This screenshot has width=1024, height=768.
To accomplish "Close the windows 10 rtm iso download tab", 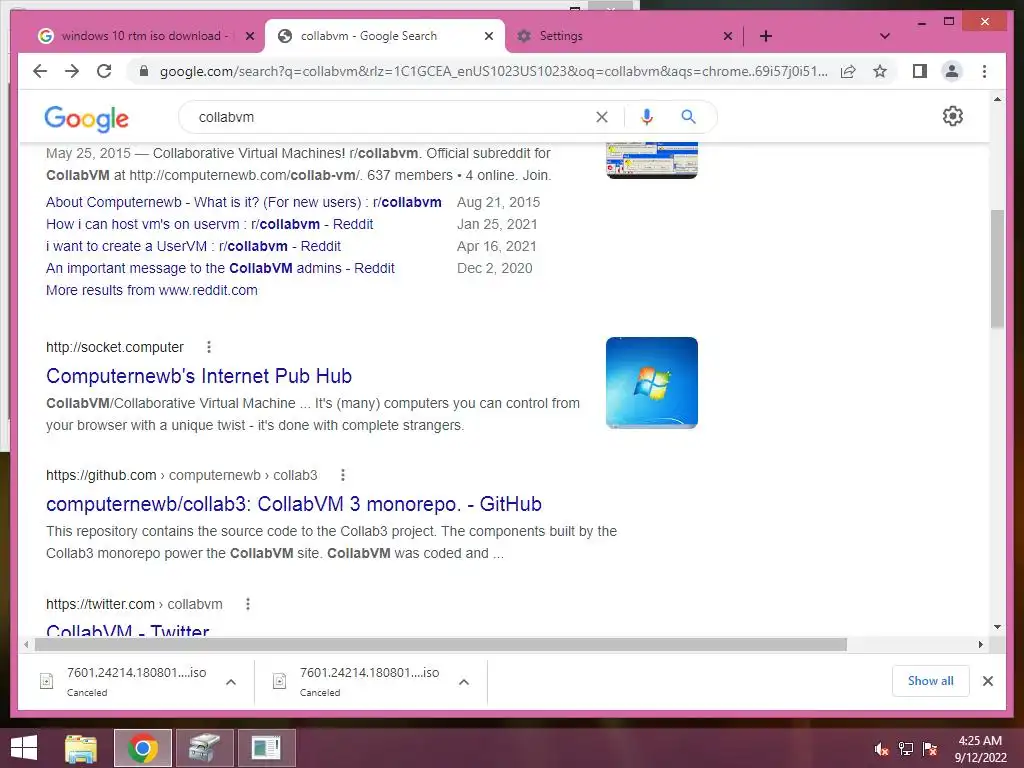I will [249, 37].
